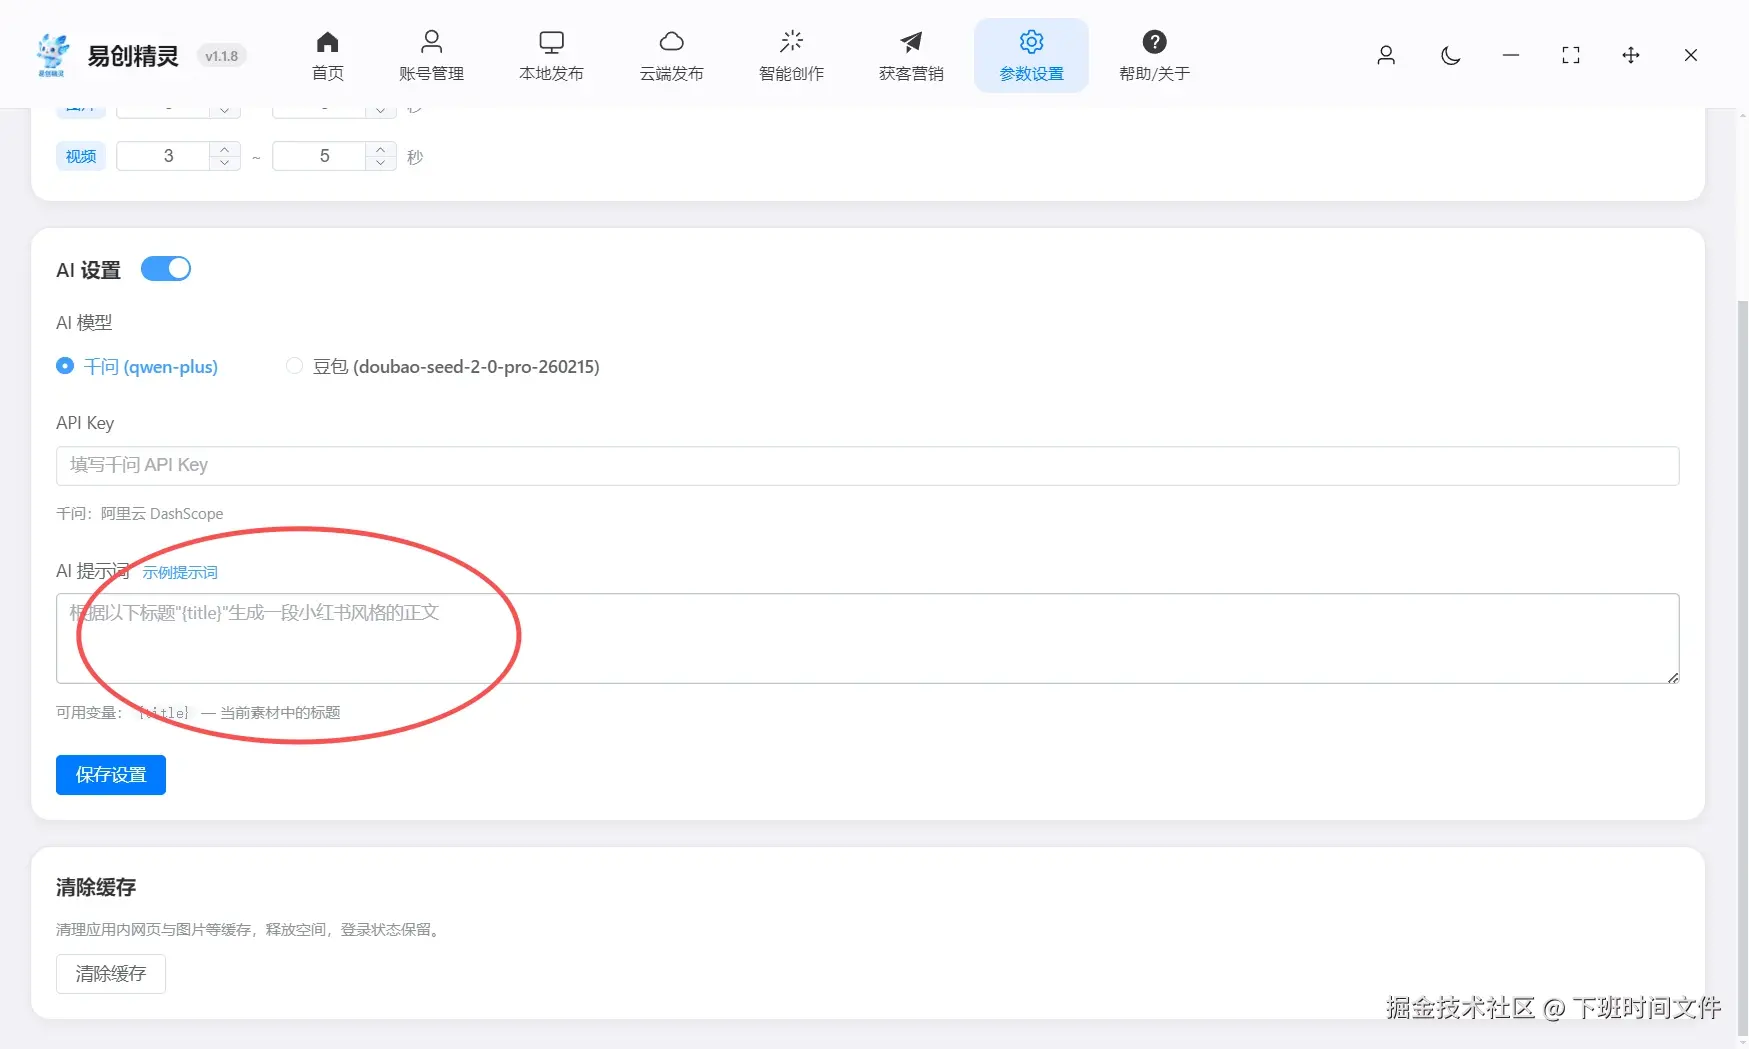Click the AI 模型 label
This screenshot has width=1749, height=1049.
pyautogui.click(x=84, y=323)
